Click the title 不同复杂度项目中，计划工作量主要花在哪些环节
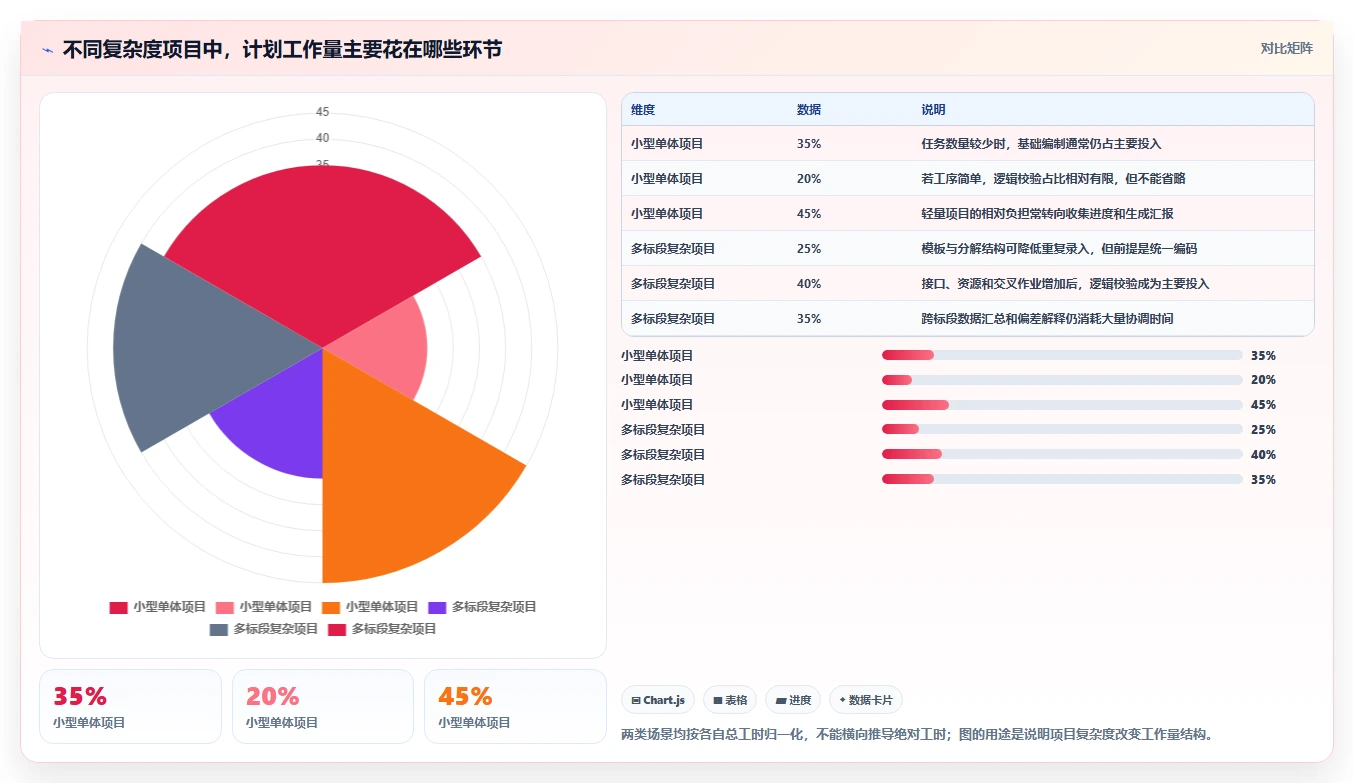1354x783 pixels. tap(282, 50)
